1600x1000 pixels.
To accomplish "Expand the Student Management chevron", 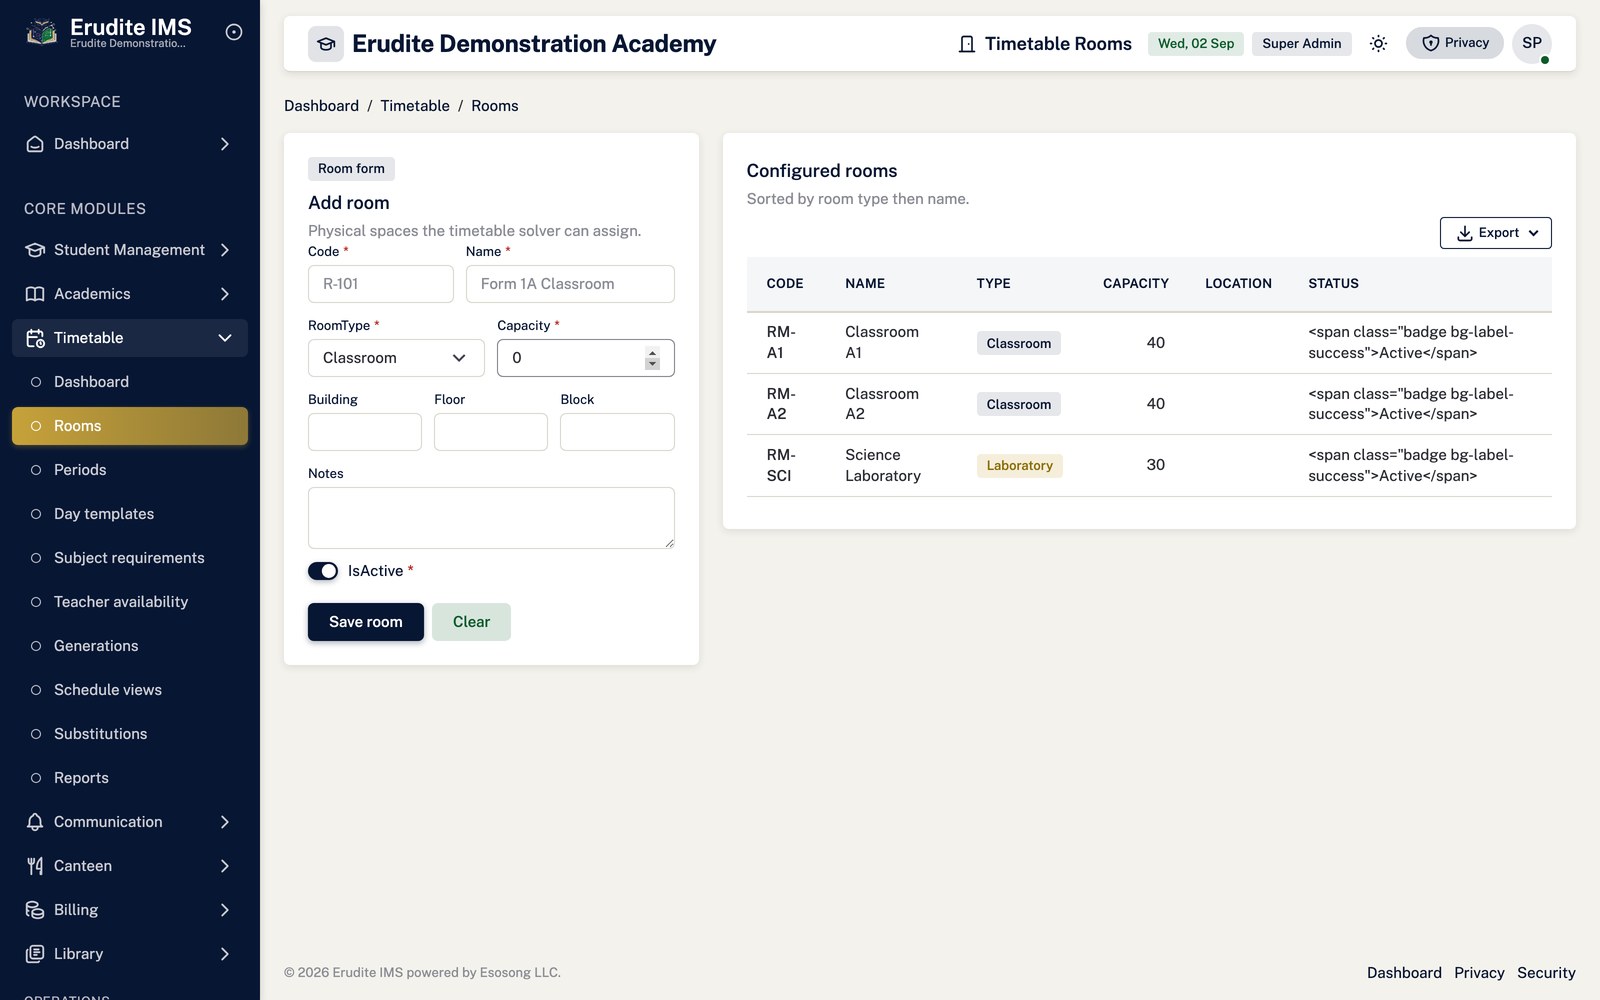I will (x=225, y=250).
